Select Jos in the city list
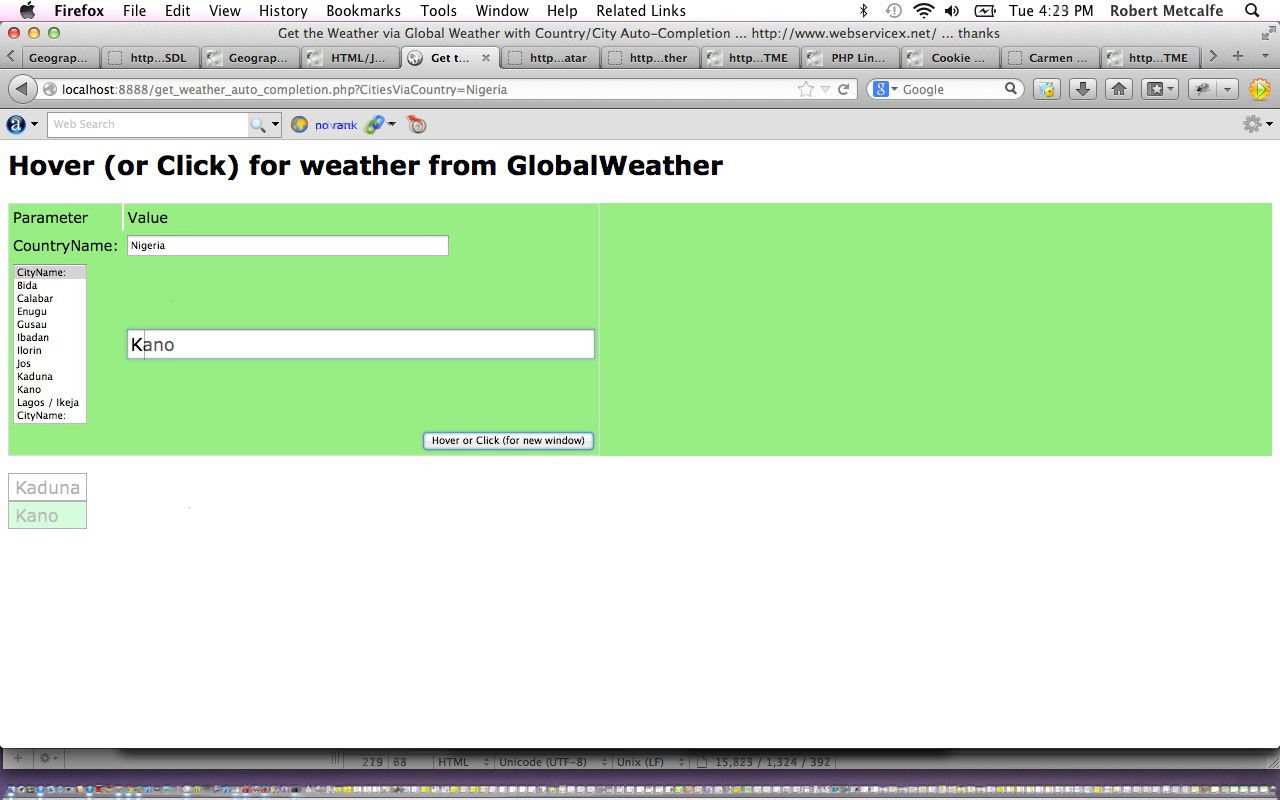1280x800 pixels. [50, 363]
